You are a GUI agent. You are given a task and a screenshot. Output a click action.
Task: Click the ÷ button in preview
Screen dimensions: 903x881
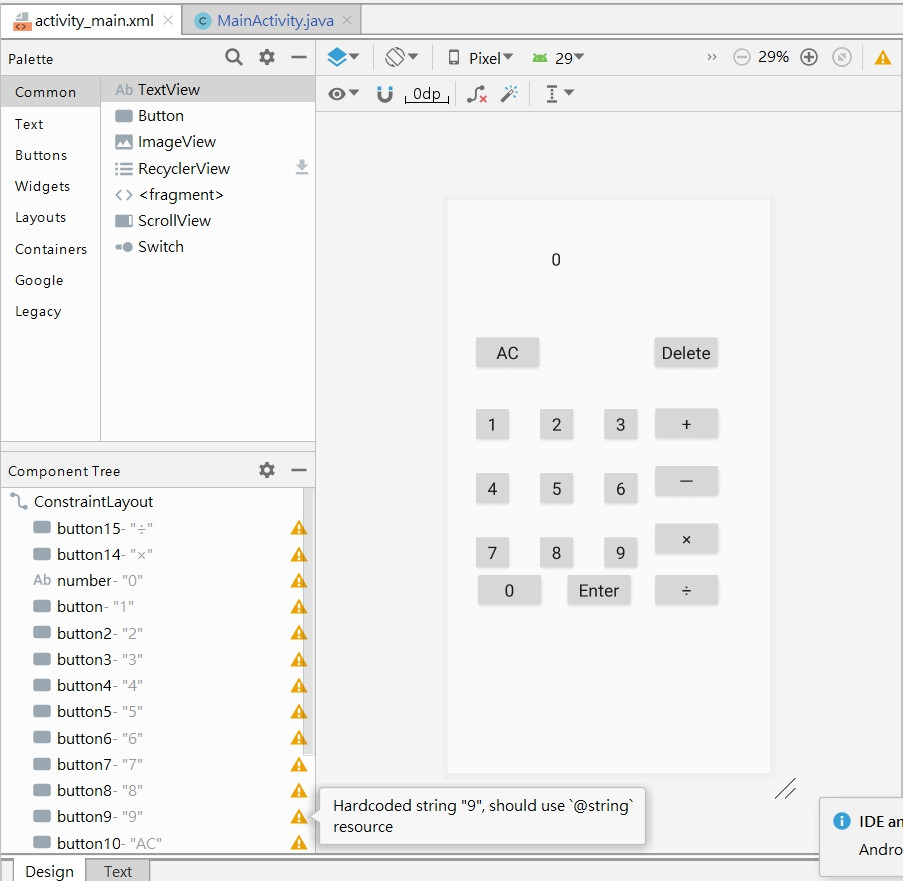point(686,590)
